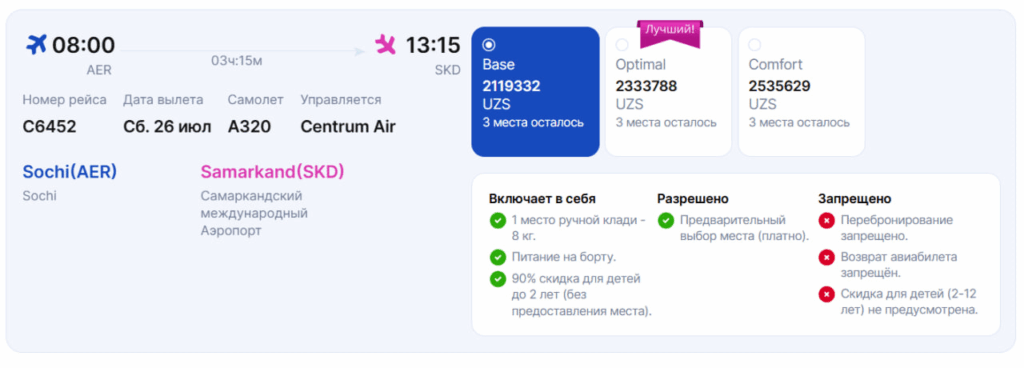Click the flight number C6452
This screenshot has height=368, width=1024.
tap(50, 127)
